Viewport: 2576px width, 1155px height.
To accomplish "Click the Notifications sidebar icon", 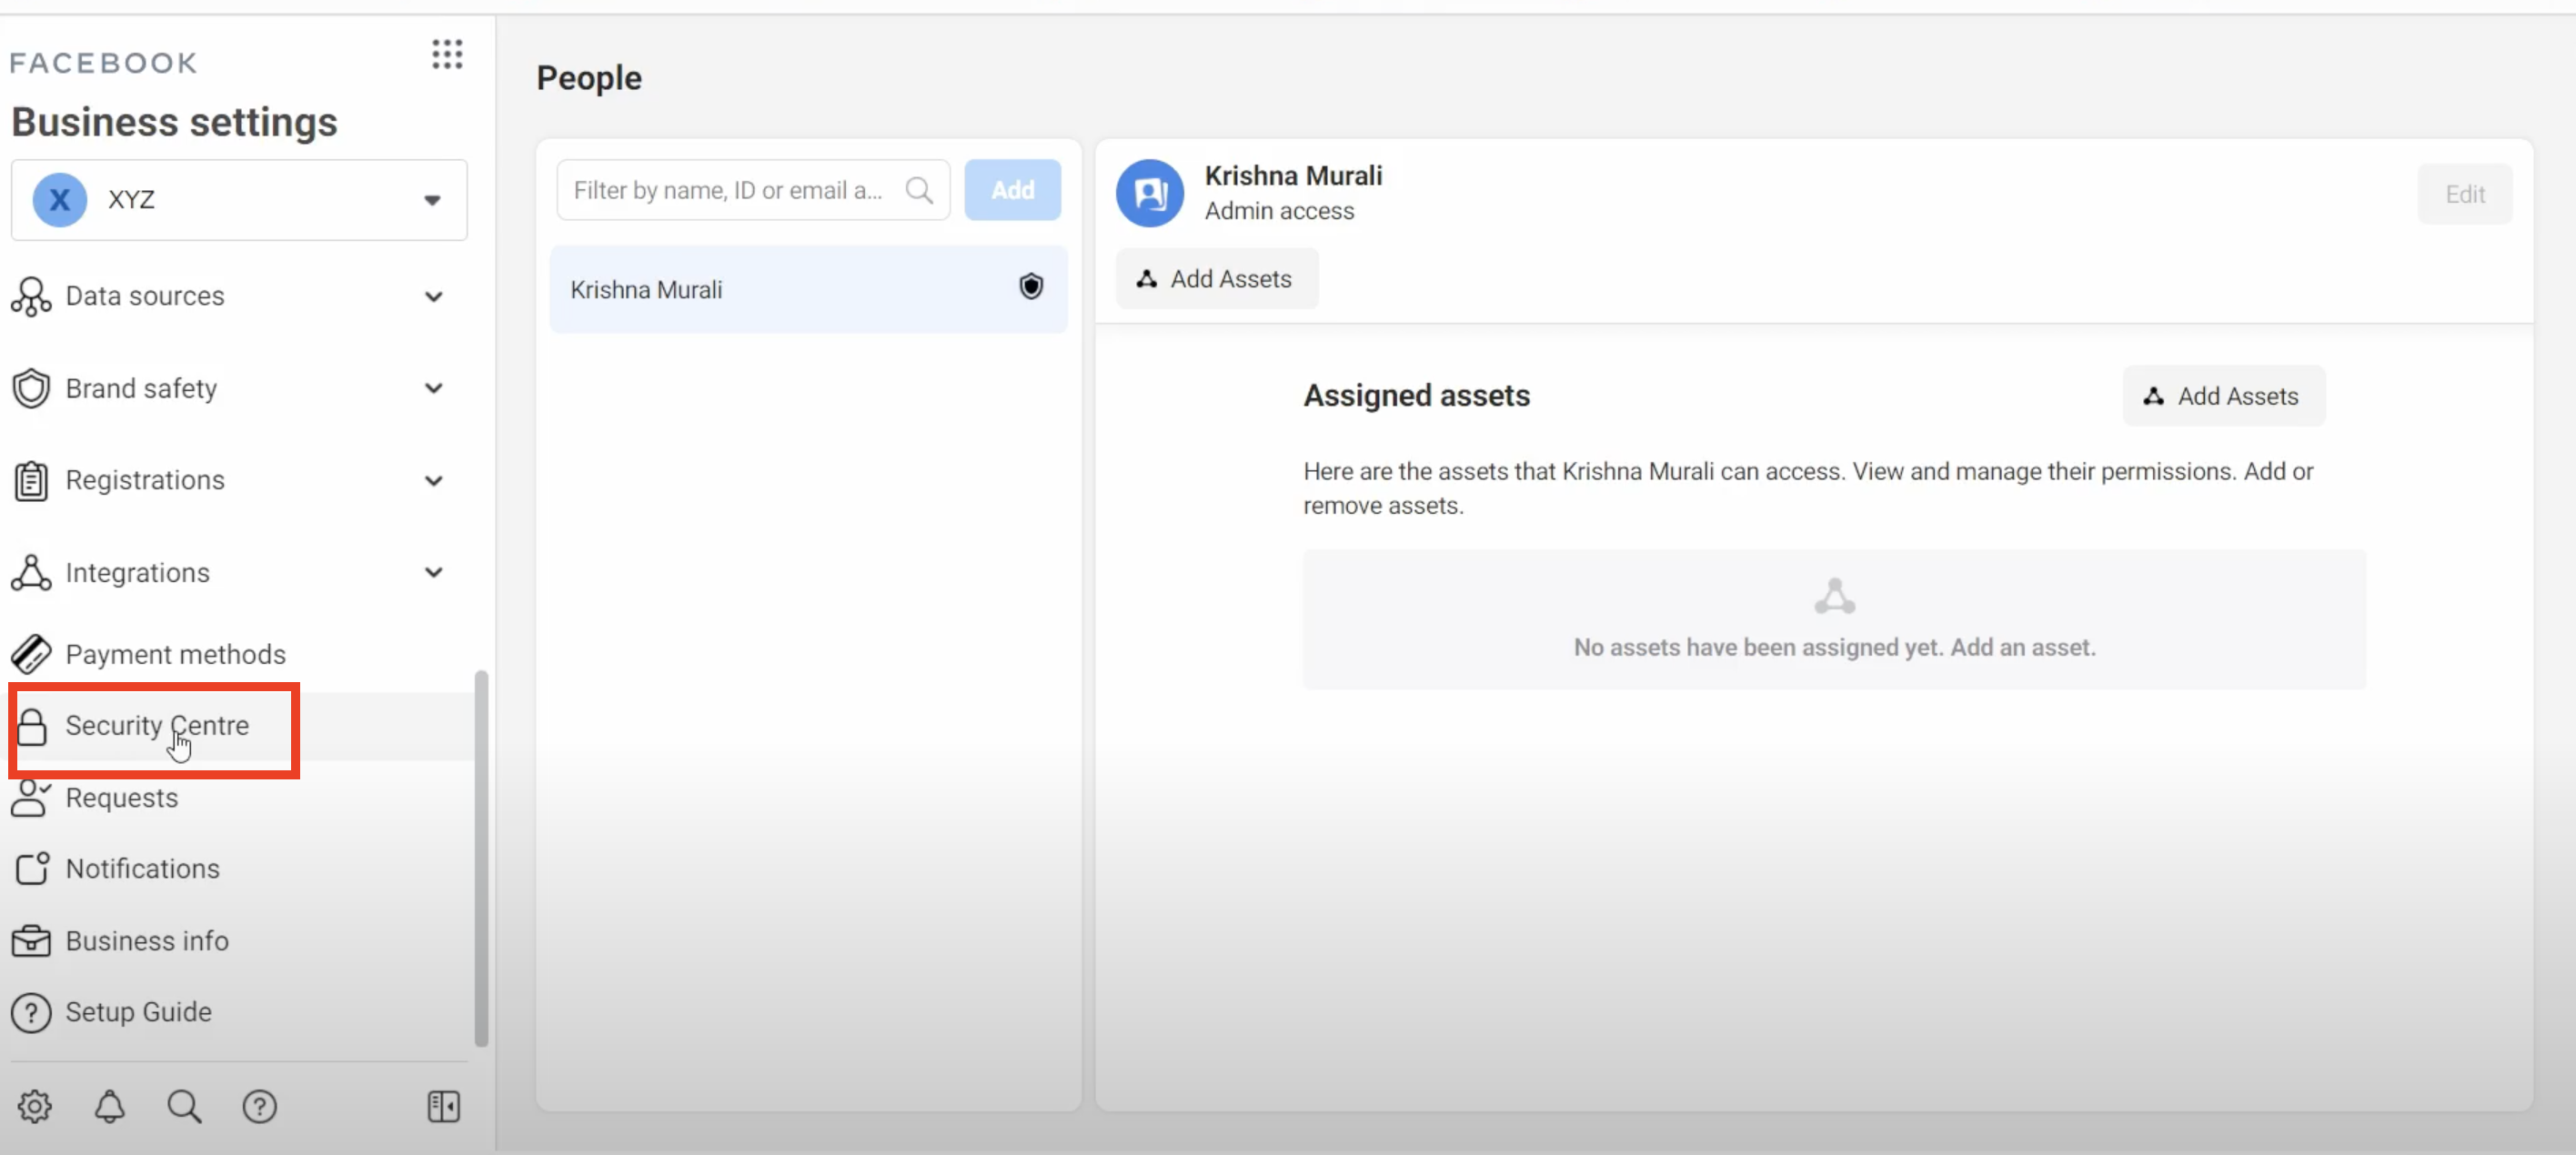I will tap(31, 868).
